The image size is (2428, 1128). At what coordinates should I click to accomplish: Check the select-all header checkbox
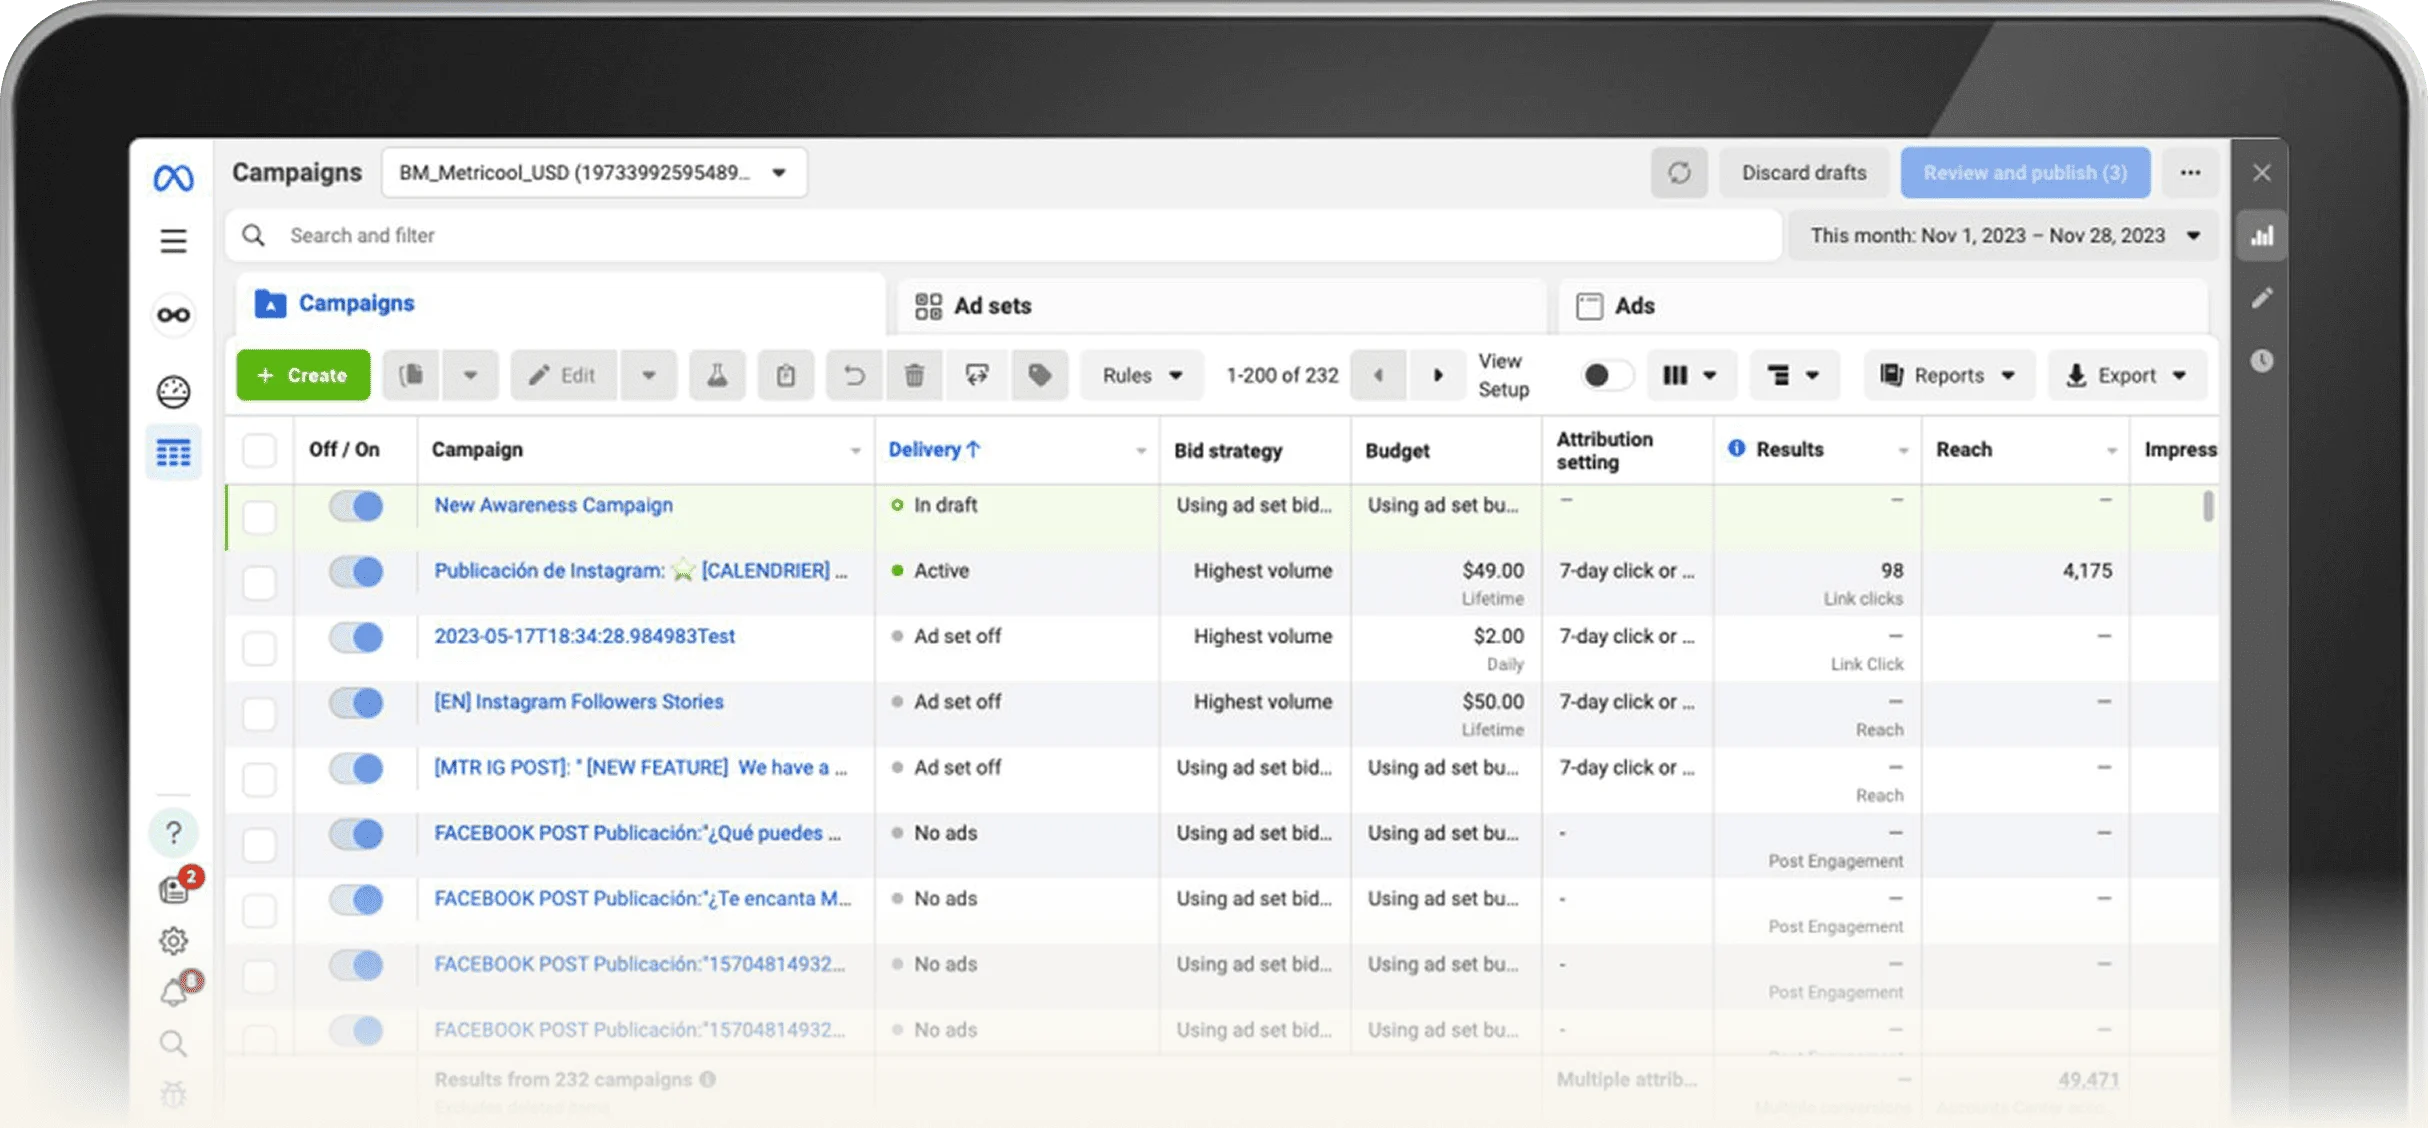259,450
